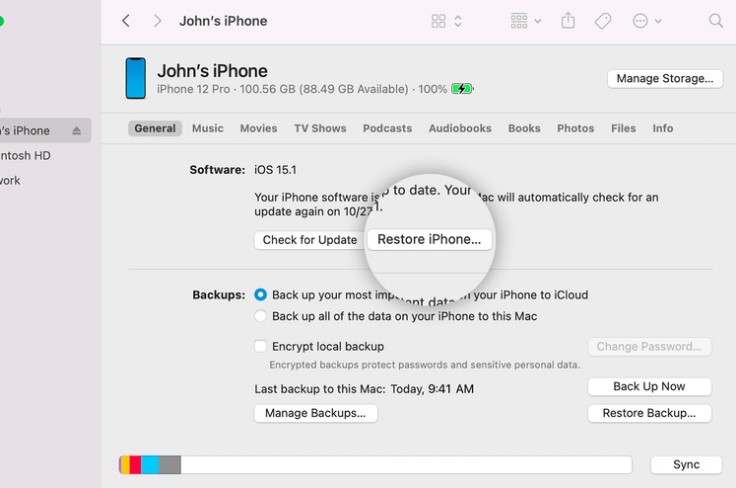Switch to the General tab
Image resolution: width=736 pixels, height=488 pixels.
click(x=155, y=128)
